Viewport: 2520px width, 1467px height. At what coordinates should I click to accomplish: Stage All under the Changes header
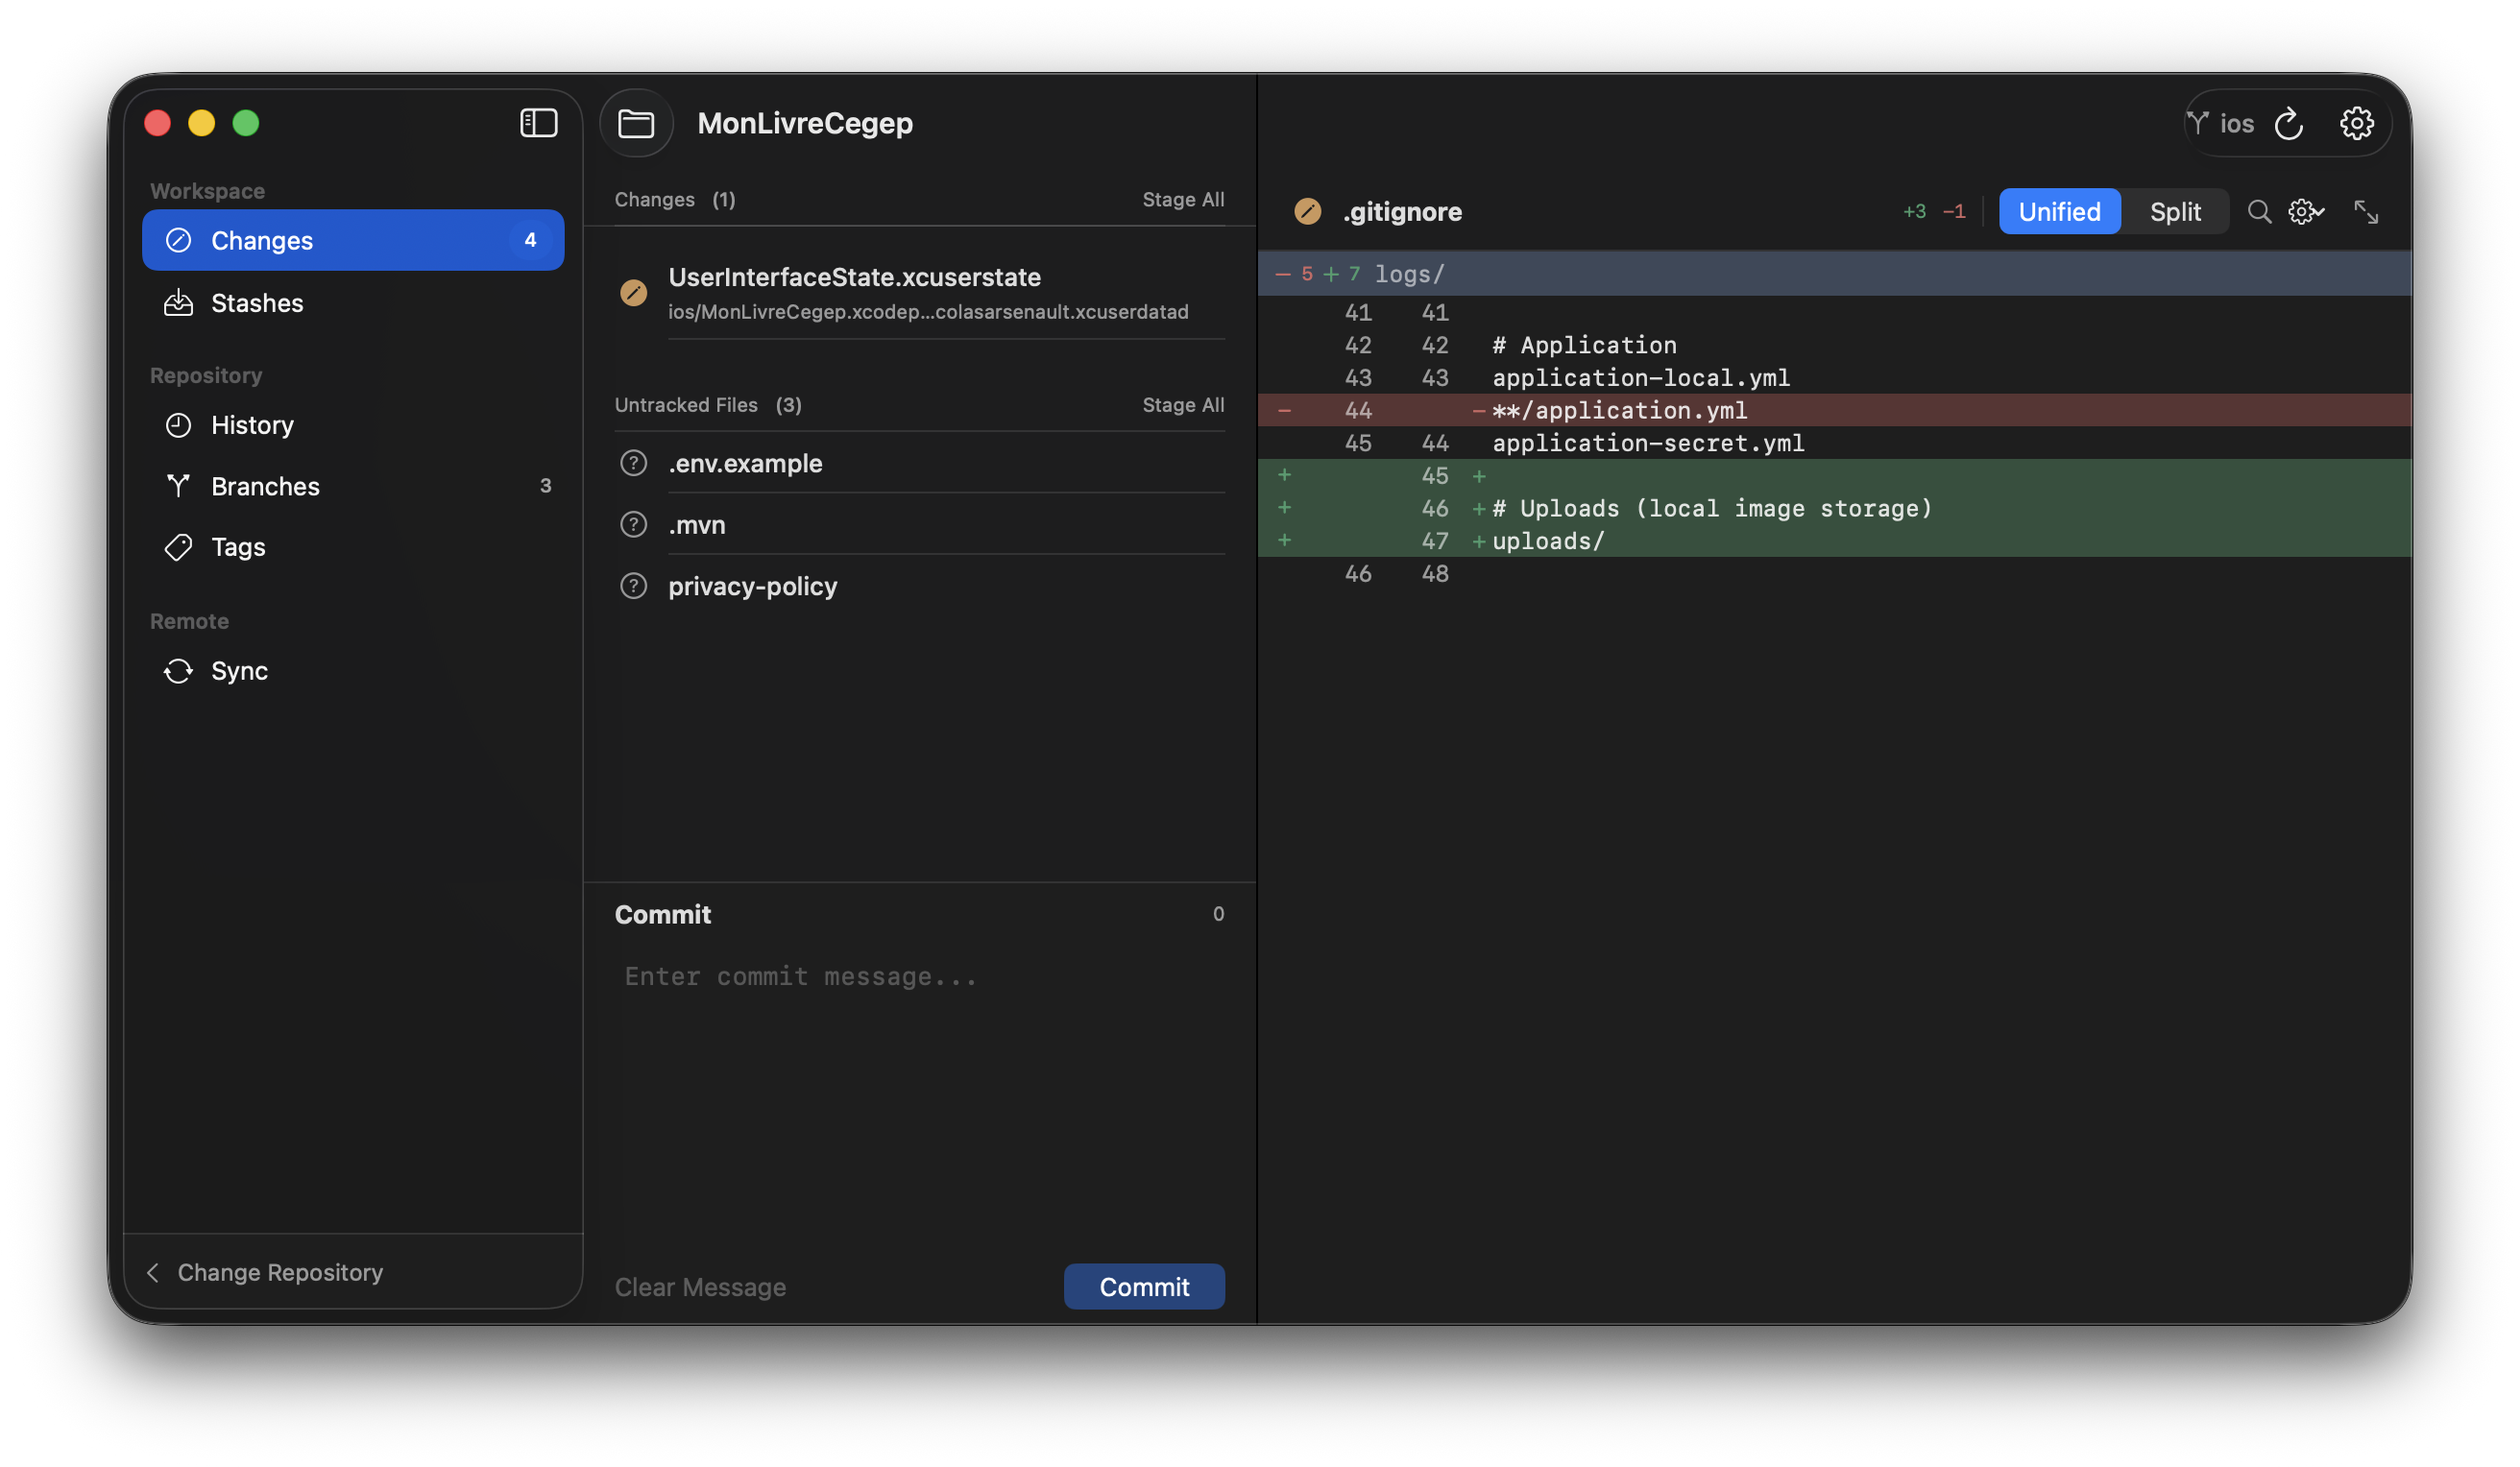coord(1183,199)
